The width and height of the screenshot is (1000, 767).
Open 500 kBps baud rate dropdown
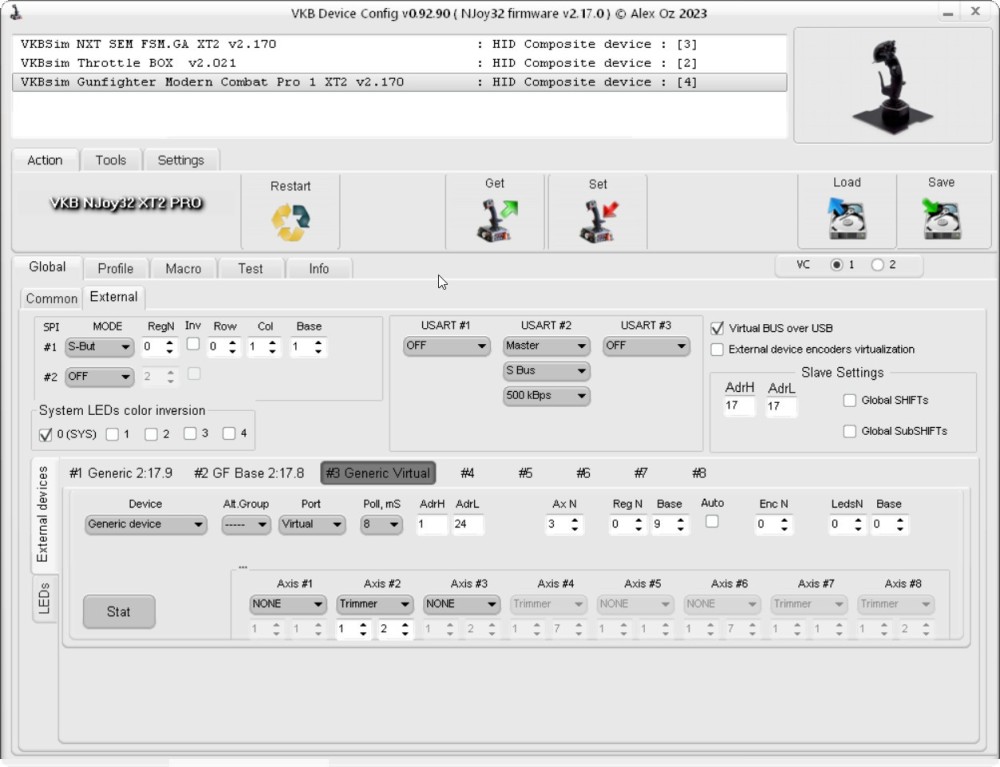tap(546, 395)
